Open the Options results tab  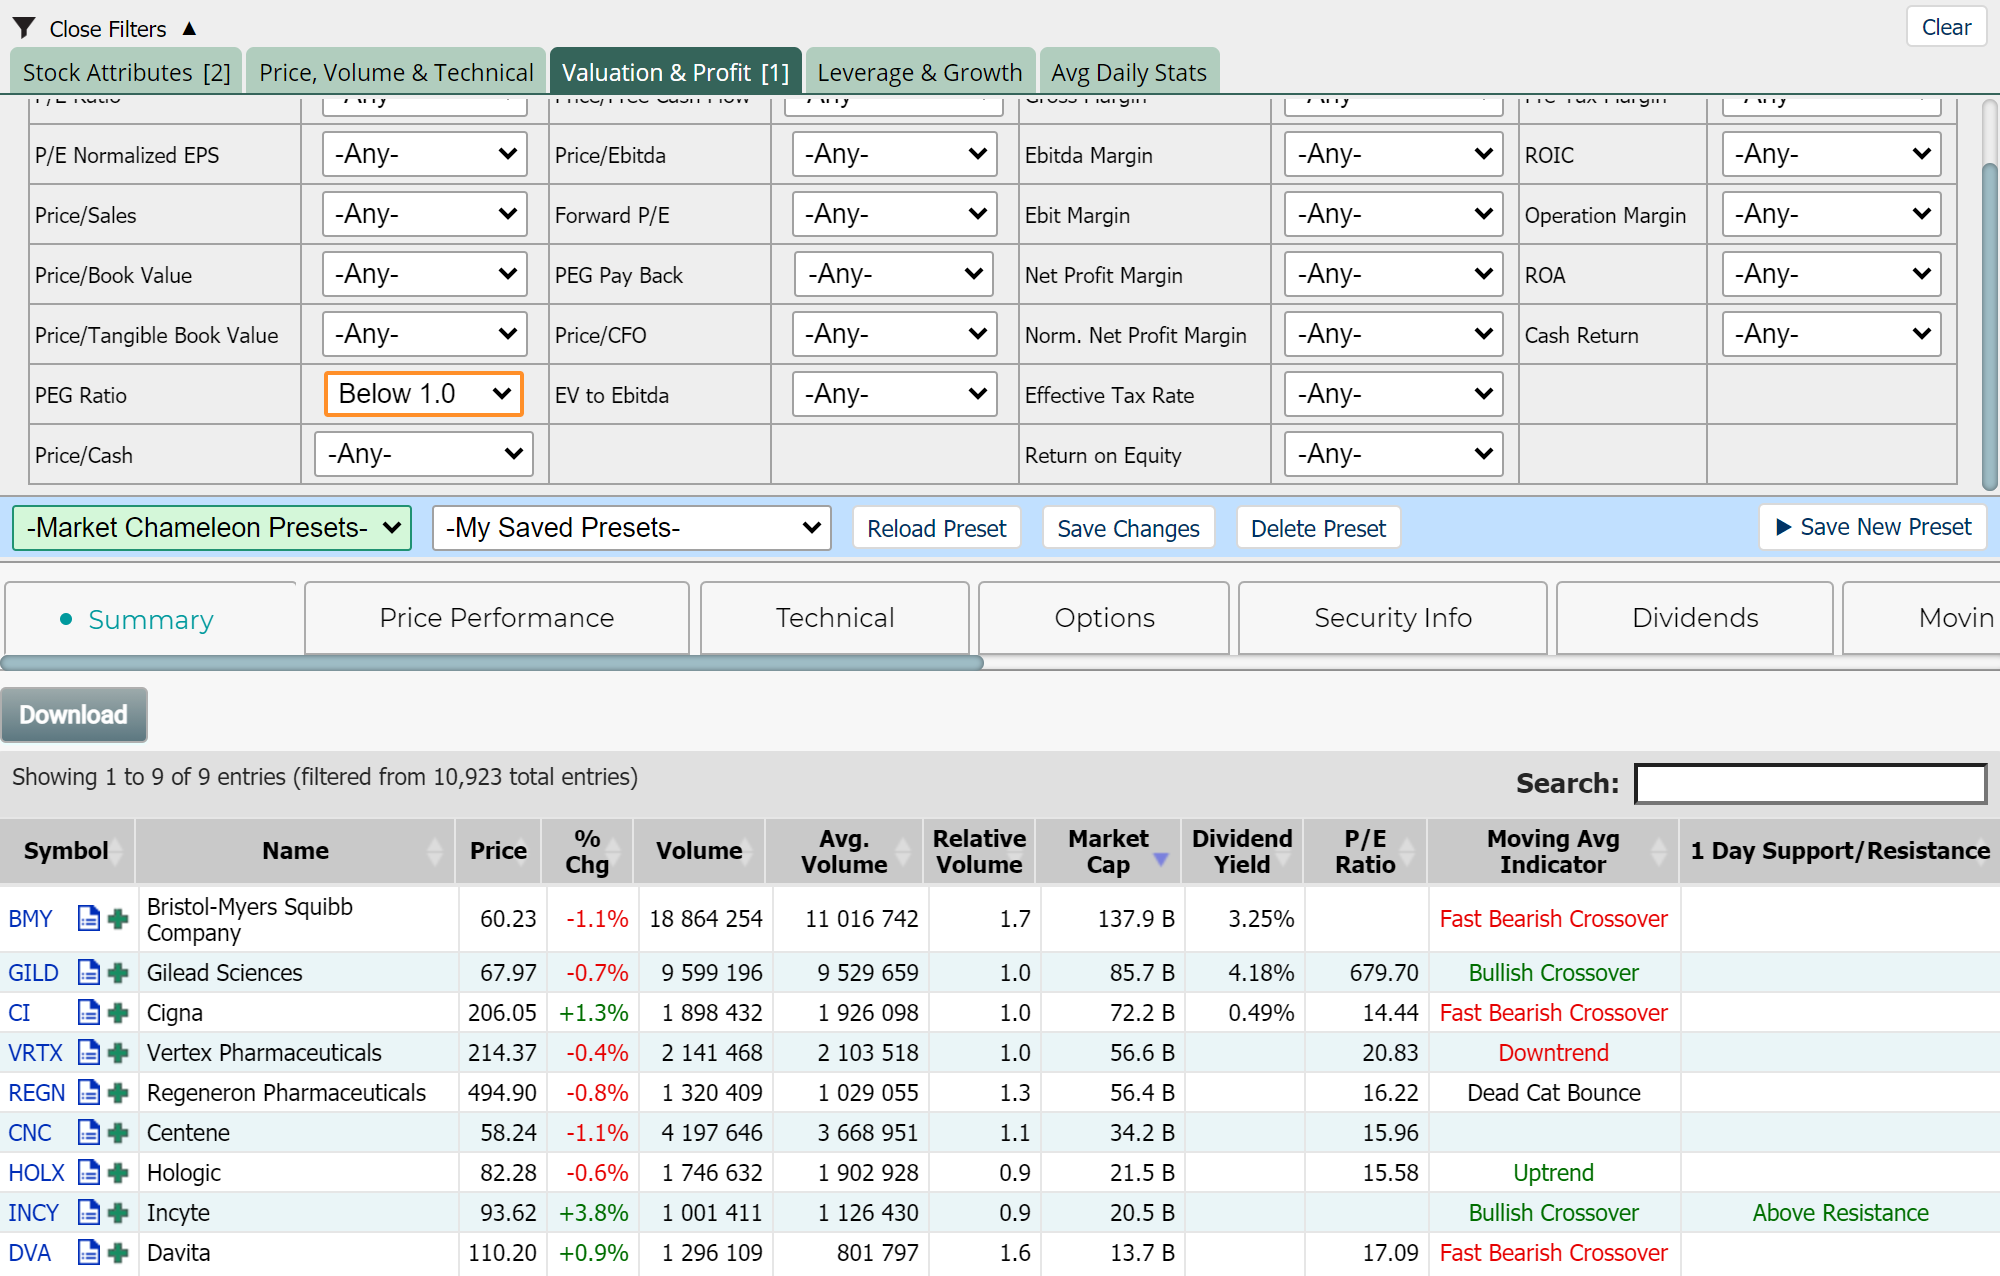[1104, 618]
